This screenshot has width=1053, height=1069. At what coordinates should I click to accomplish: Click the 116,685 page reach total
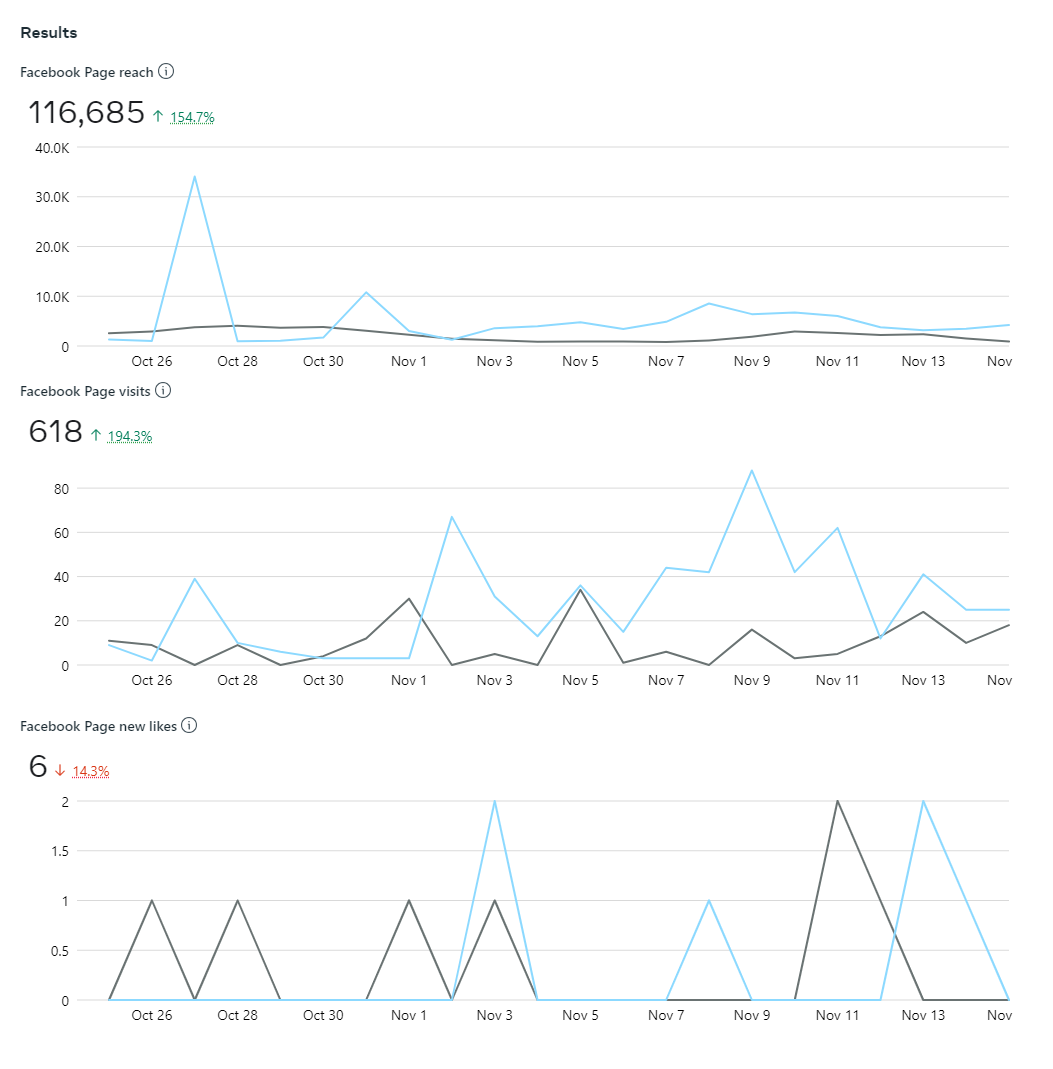tap(87, 112)
